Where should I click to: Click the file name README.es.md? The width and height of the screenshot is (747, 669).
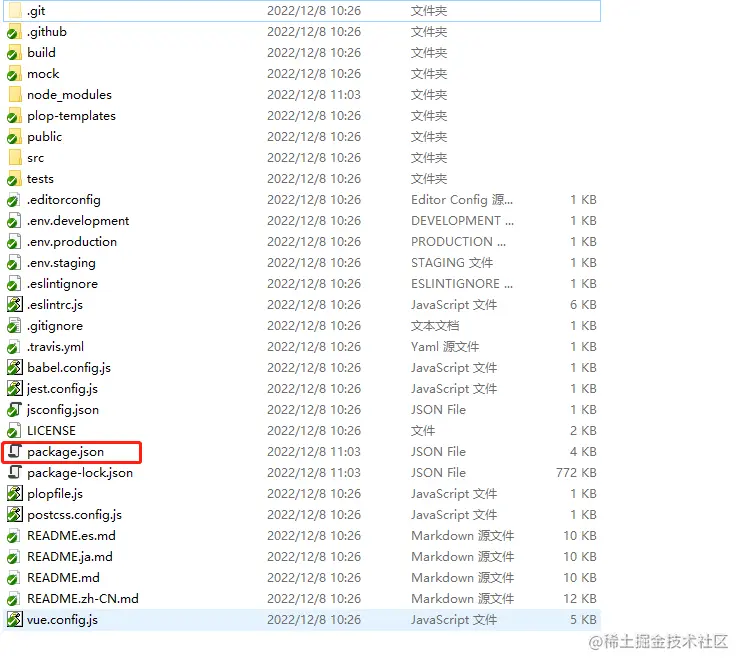pyautogui.click(x=71, y=536)
